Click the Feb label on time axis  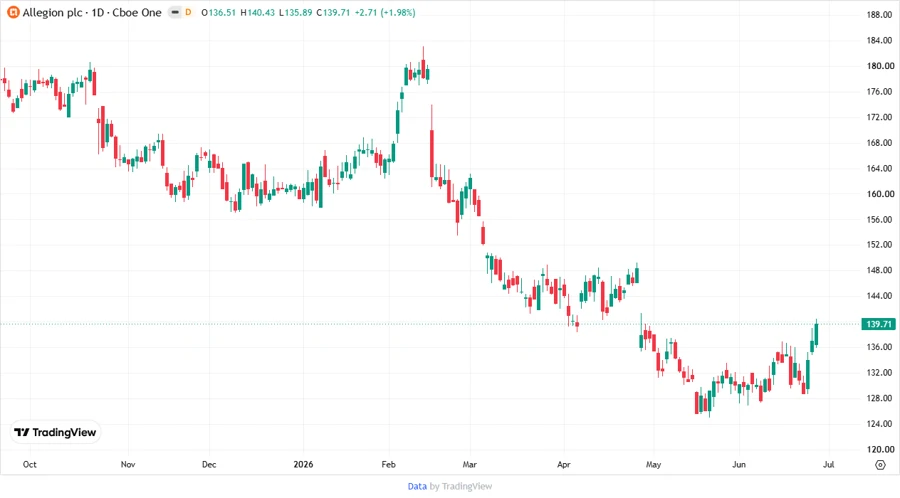[389, 465]
